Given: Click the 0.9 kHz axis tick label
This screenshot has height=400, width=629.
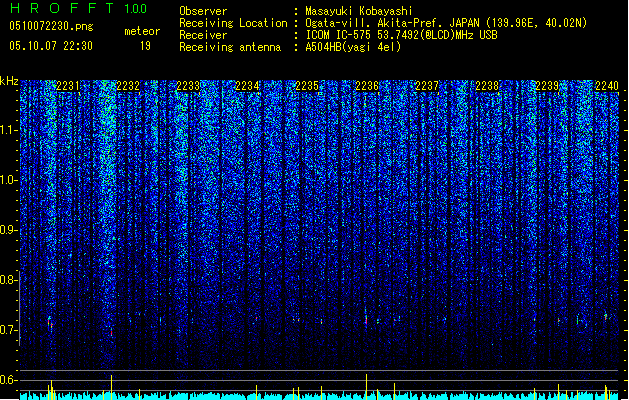Looking at the screenshot, I should click(9, 230).
